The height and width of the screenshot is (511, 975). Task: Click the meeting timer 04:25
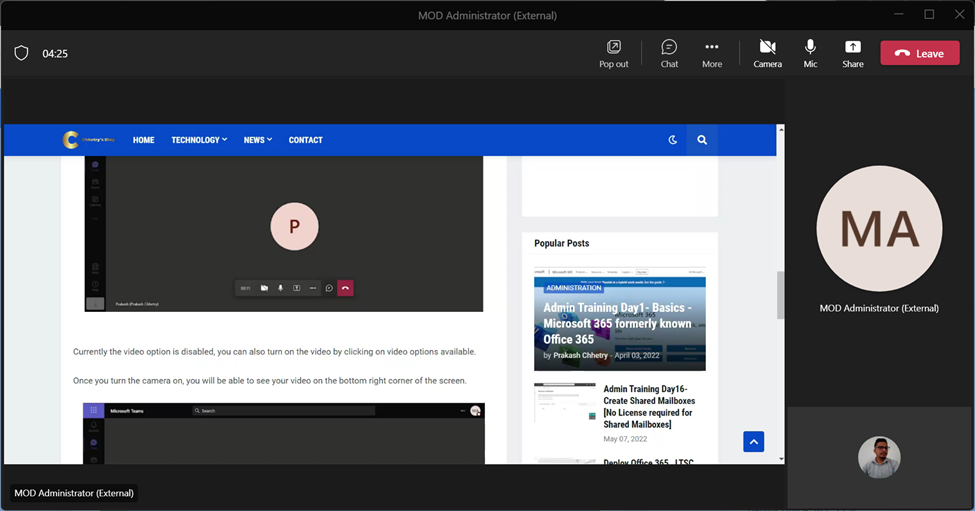click(x=55, y=54)
